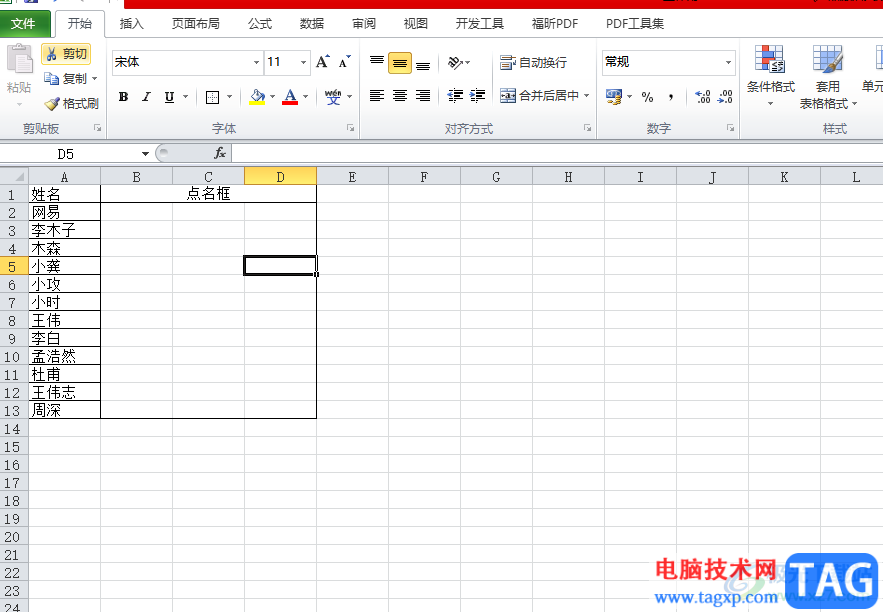883x612 pixels.
Task: Select column header E
Action: (x=352, y=177)
